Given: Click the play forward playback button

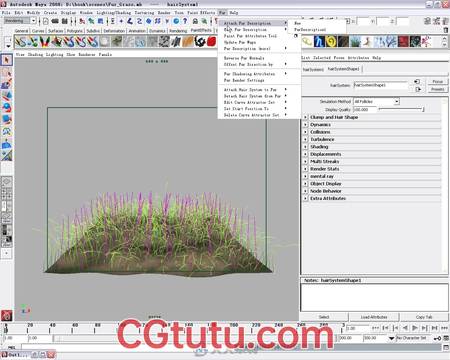Looking at the screenshot, I should (x=415, y=328).
